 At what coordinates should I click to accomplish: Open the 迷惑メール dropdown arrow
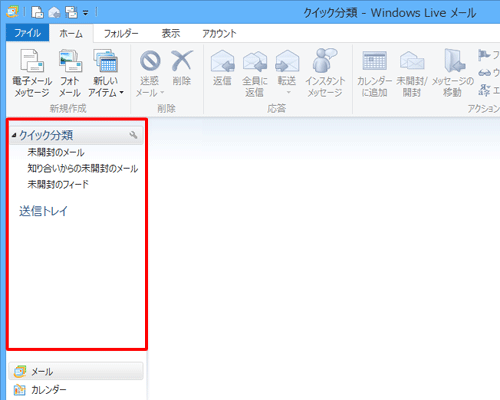tap(162, 92)
